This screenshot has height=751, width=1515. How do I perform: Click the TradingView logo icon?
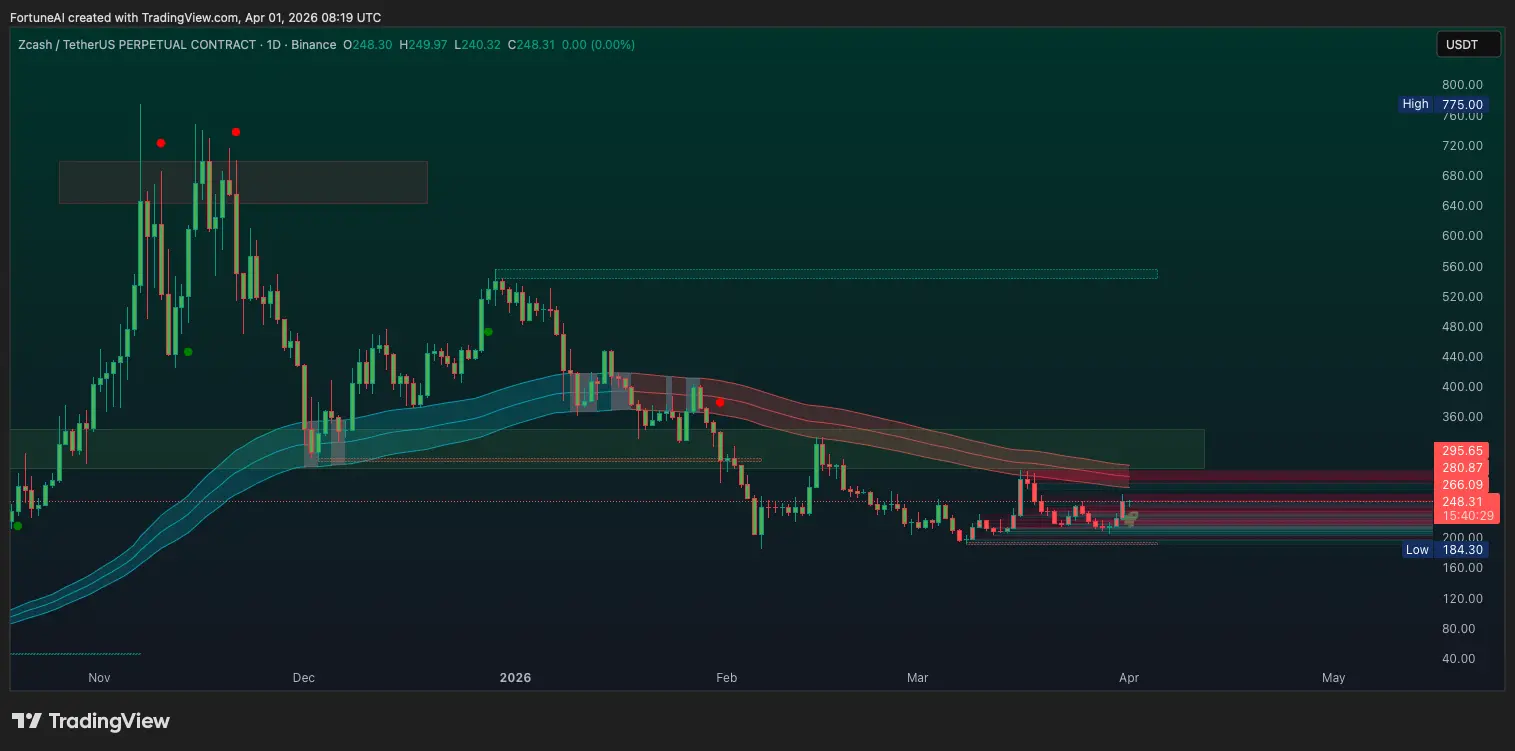click(x=26, y=721)
